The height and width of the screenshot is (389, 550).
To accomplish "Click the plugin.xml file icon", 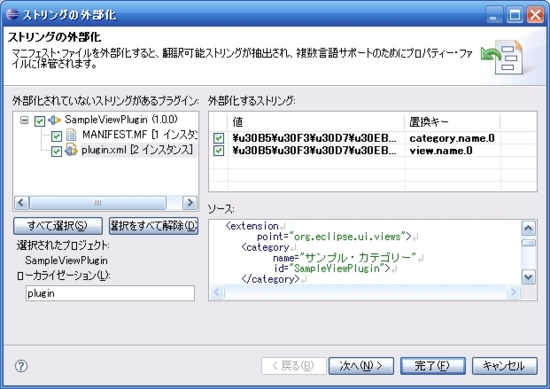I will tap(71, 150).
